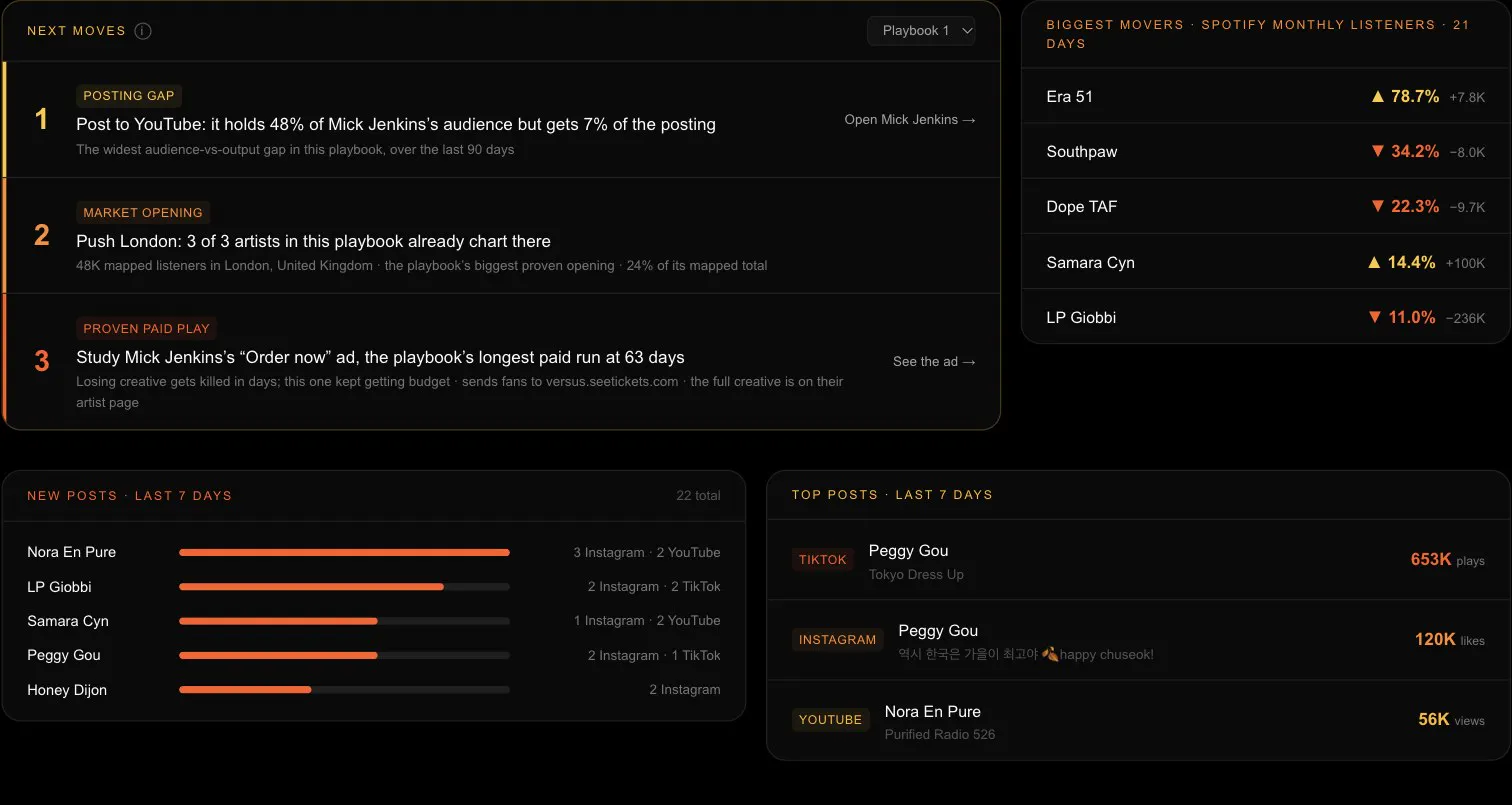Image resolution: width=1512 pixels, height=805 pixels.
Task: Select Honey Dijon in New Posts
Action: click(67, 690)
